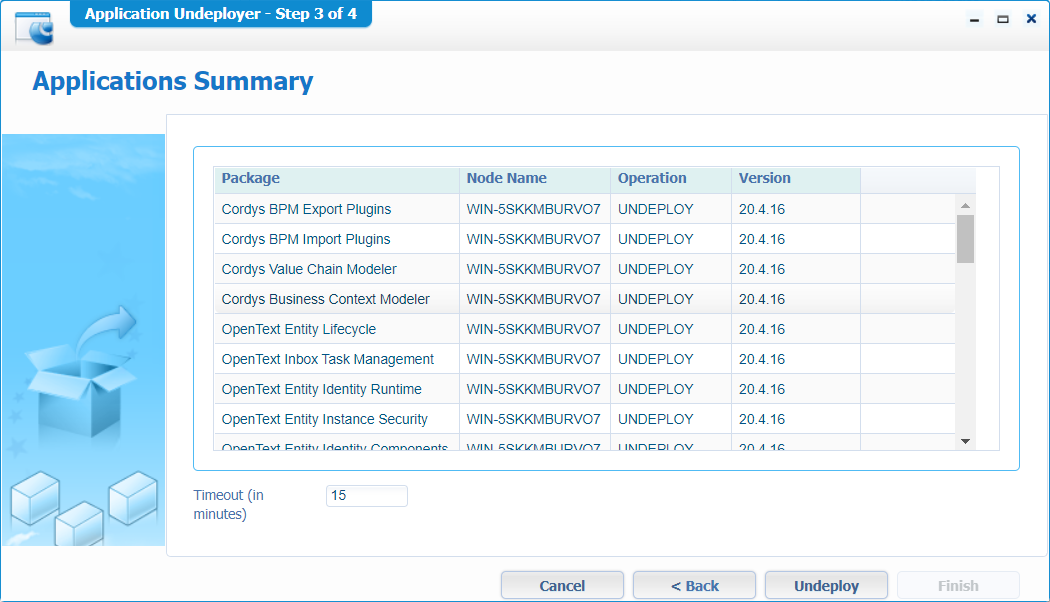Click the table scrollbar up arrow
This screenshot has width=1050, height=602.
tap(965, 206)
